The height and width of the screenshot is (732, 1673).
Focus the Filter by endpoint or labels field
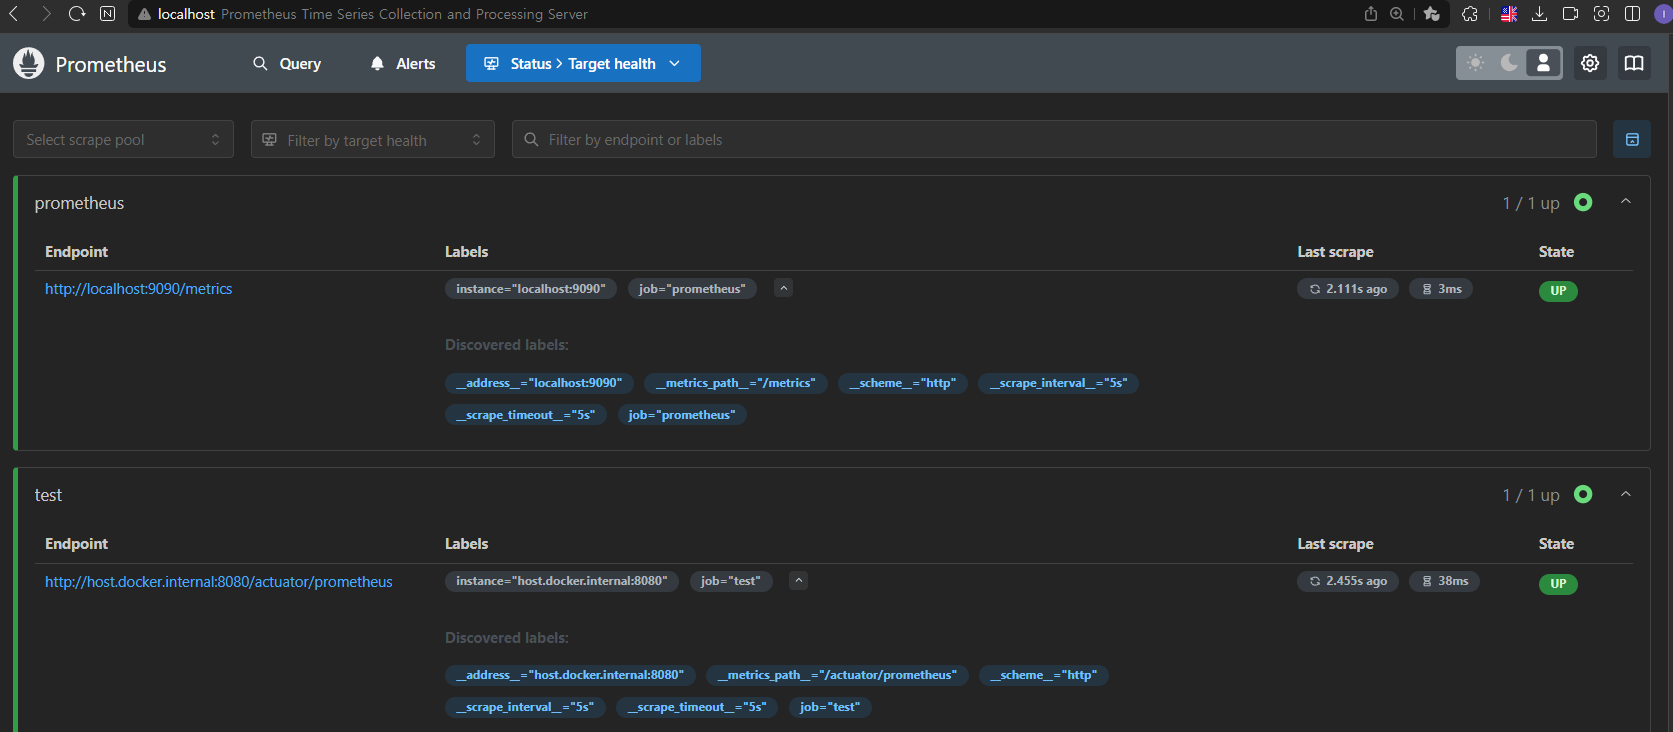click(x=1054, y=139)
